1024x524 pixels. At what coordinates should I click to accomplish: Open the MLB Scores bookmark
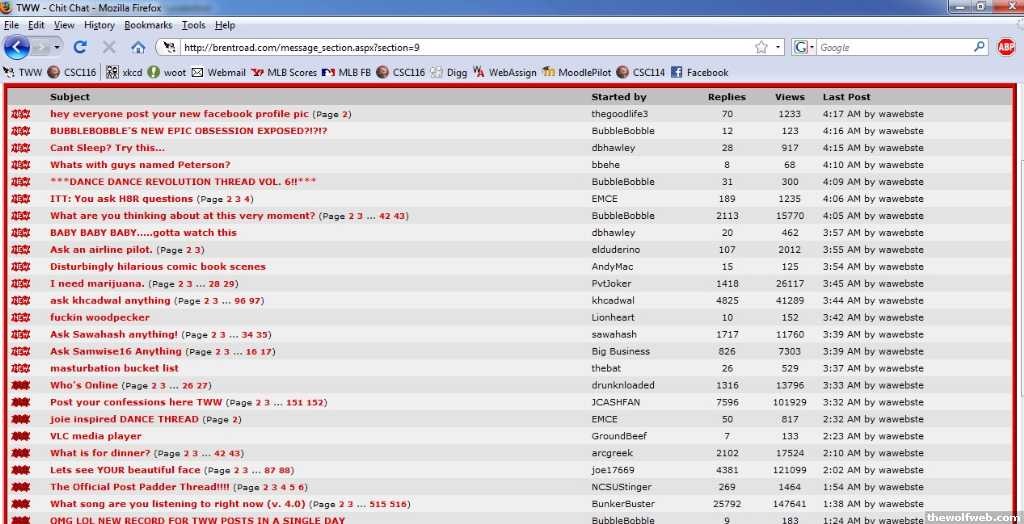click(284, 72)
